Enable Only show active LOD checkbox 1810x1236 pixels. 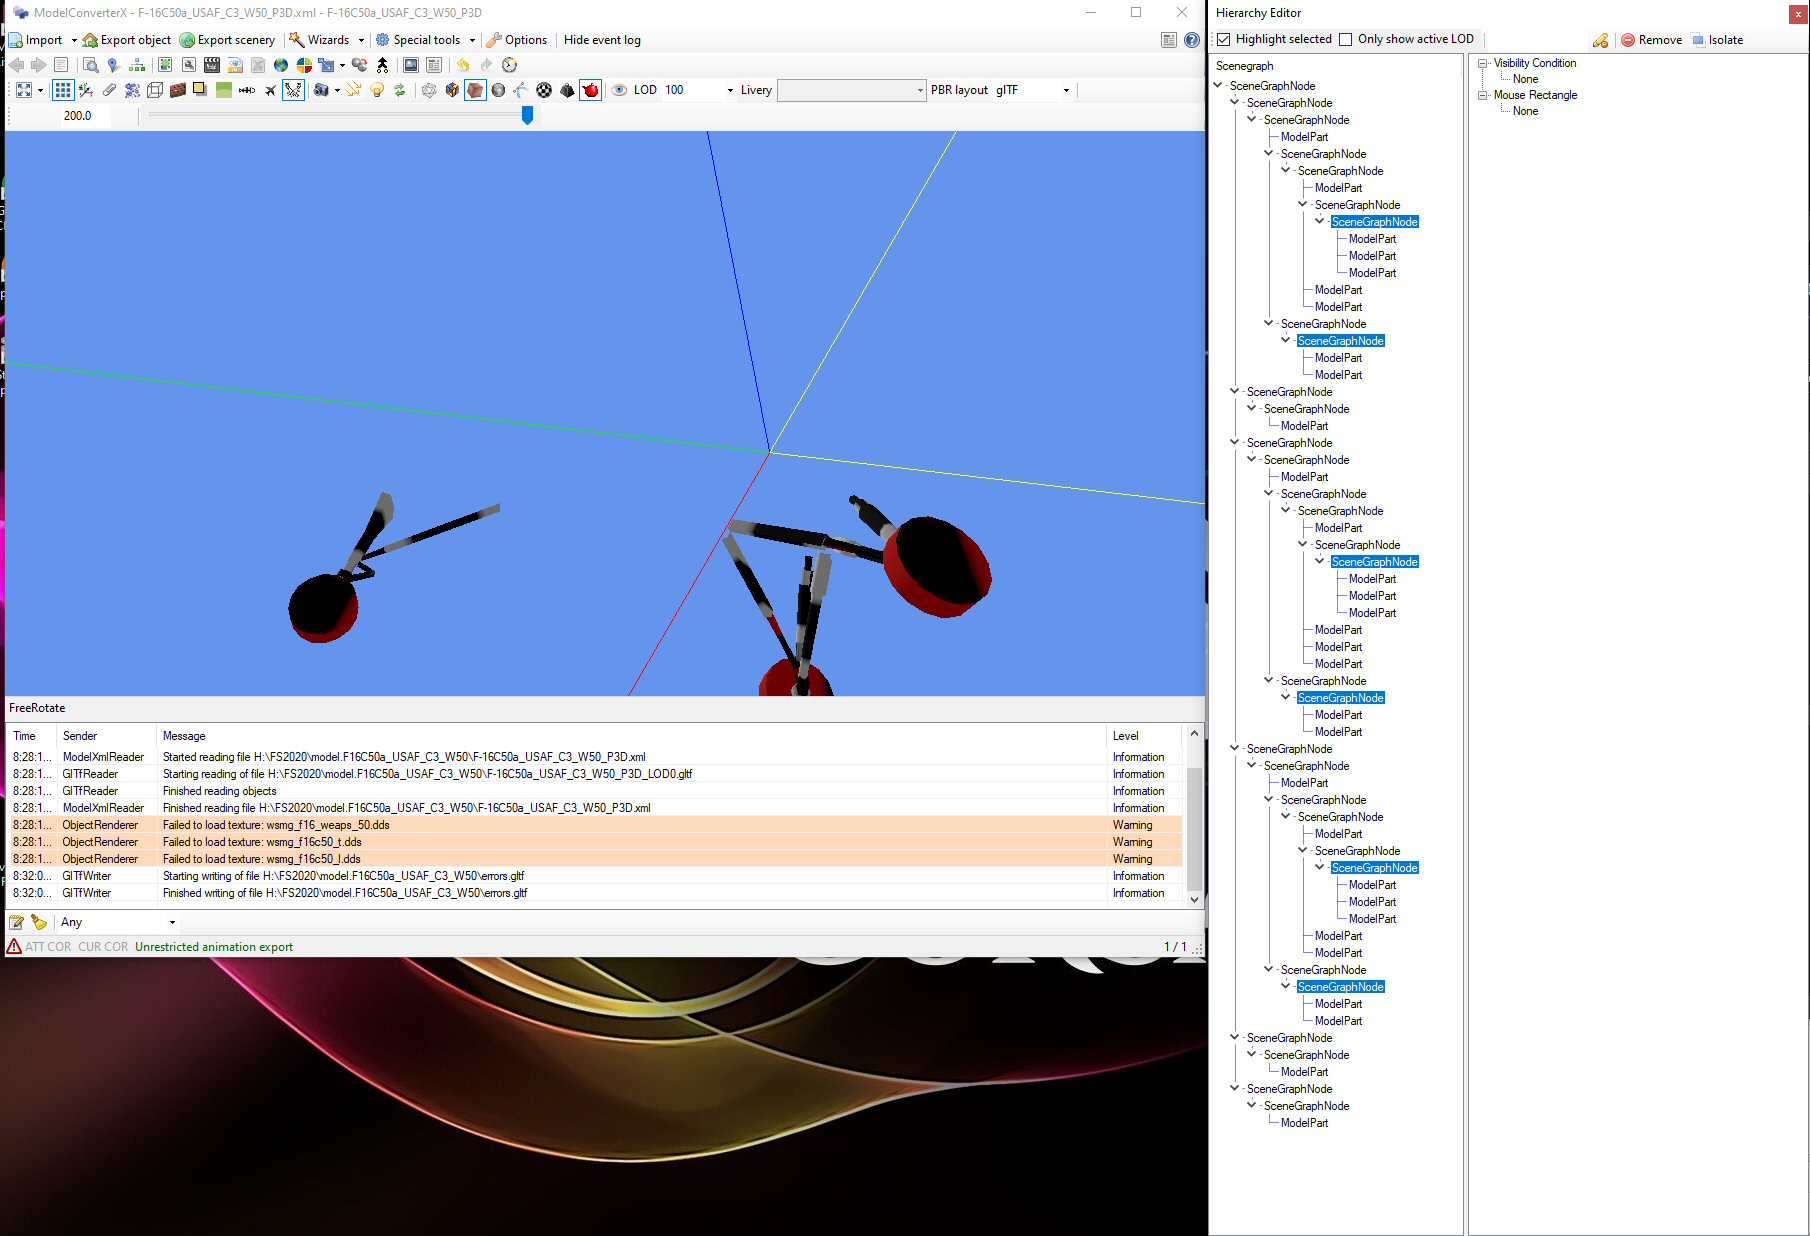click(1345, 40)
